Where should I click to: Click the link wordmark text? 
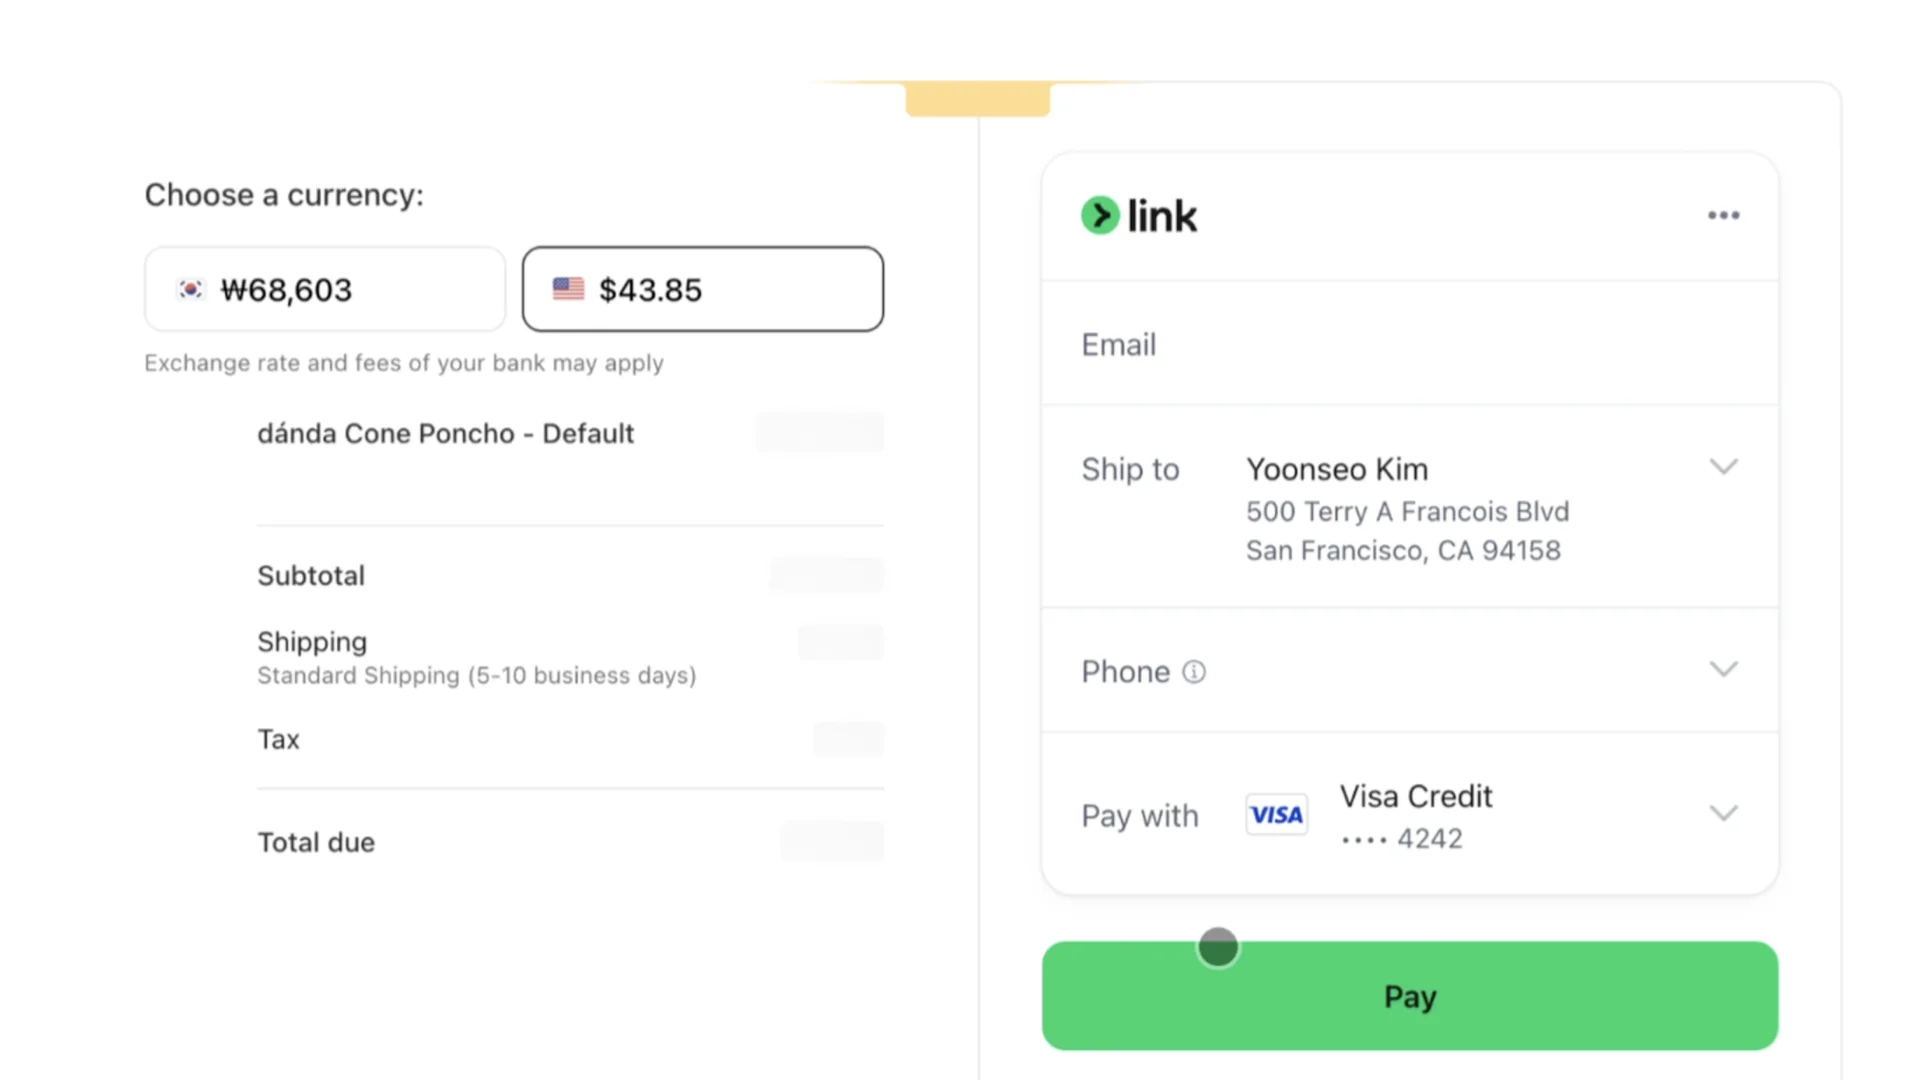1162,216
